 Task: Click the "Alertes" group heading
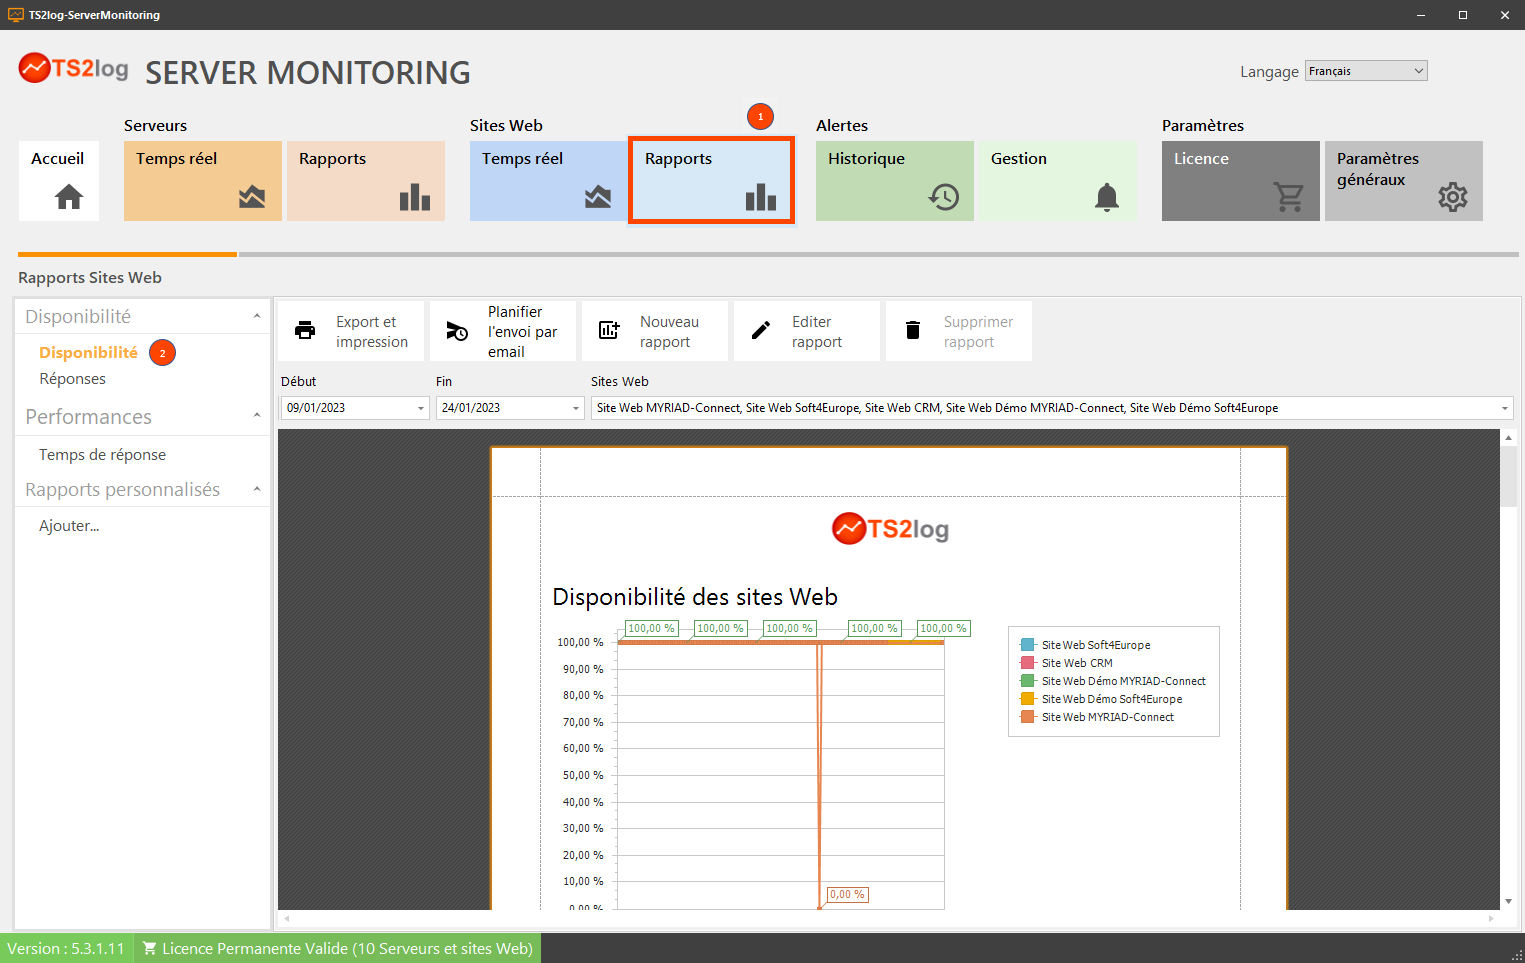coord(842,126)
